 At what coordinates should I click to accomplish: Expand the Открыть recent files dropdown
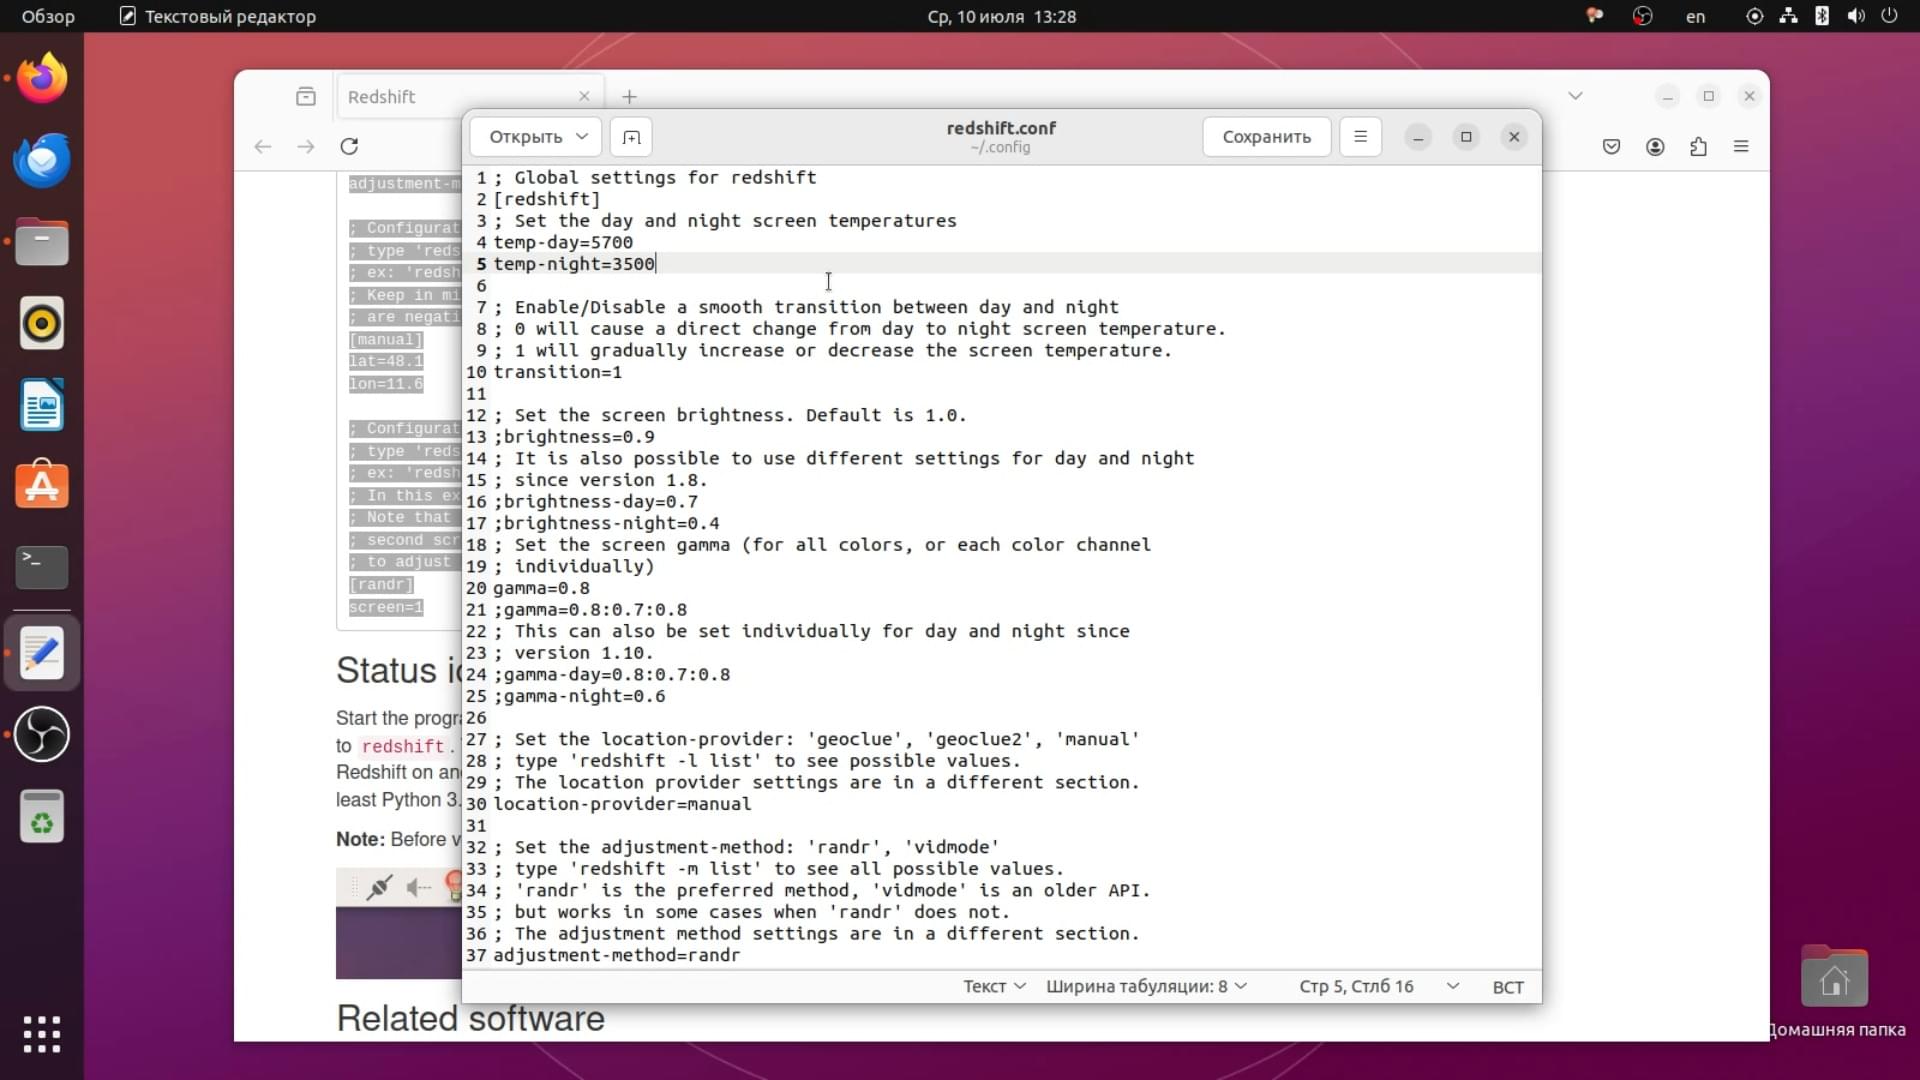(x=581, y=137)
